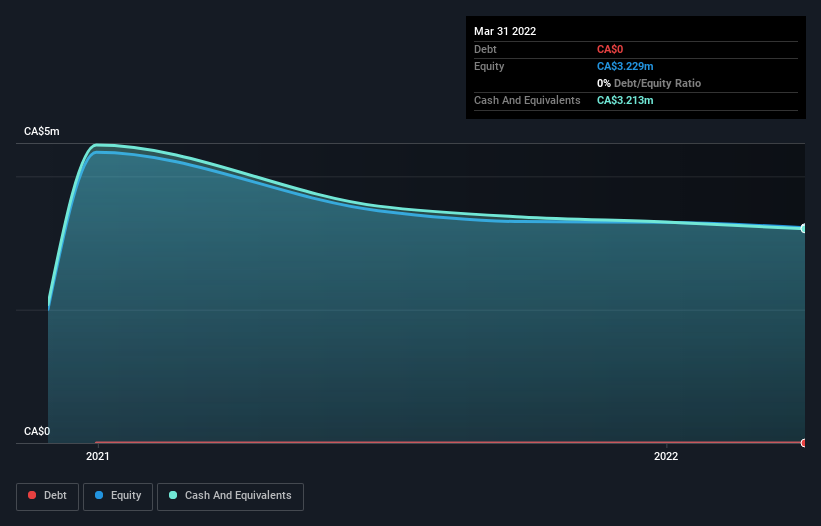Click the teal Cash And Equivalents dot
The height and width of the screenshot is (526, 821).
(173, 495)
